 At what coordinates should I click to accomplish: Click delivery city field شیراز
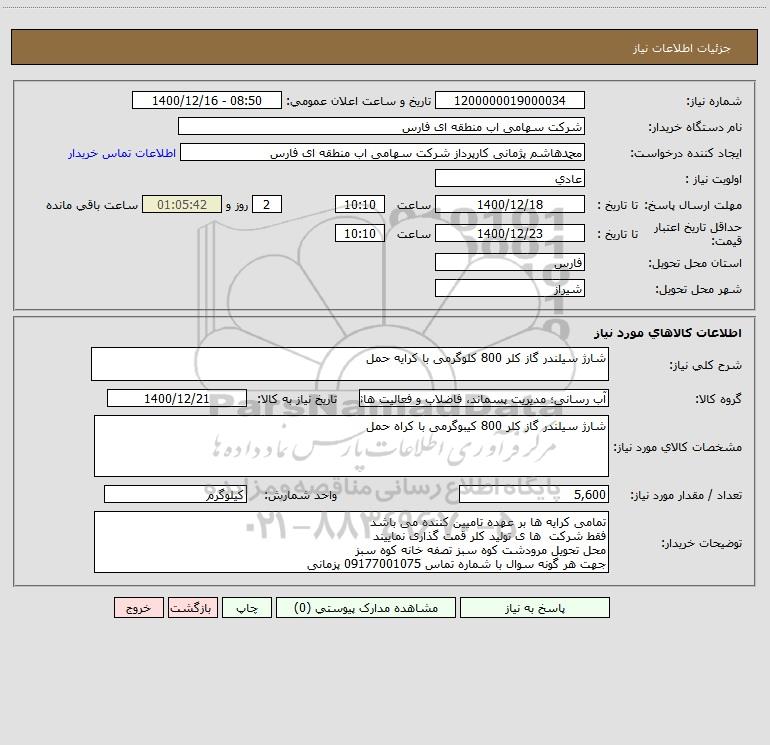(510, 288)
